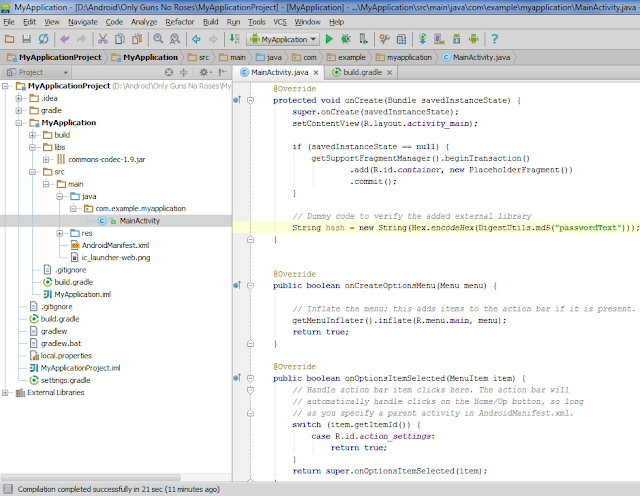
Task: Expand the build folder
Action: click(32, 135)
